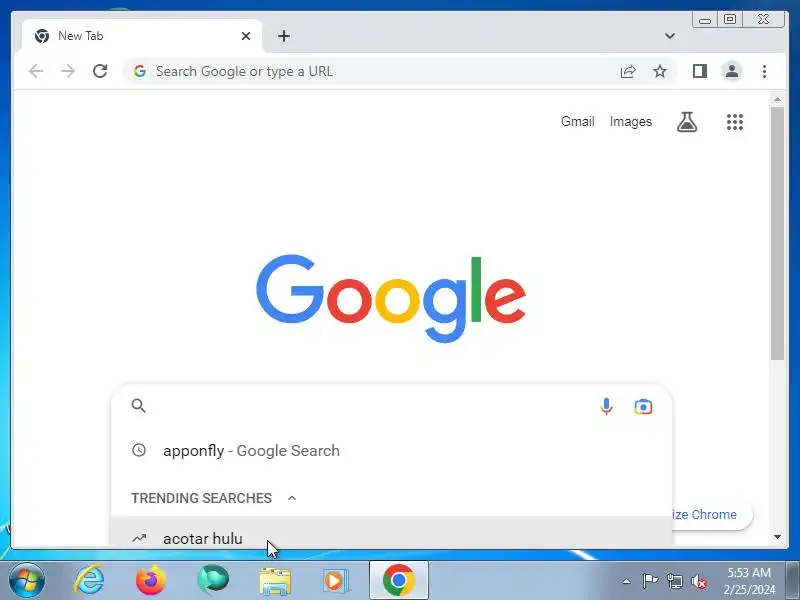Launch Firefox from the taskbar
Screen dimensions: 800x600
[x=151, y=580]
